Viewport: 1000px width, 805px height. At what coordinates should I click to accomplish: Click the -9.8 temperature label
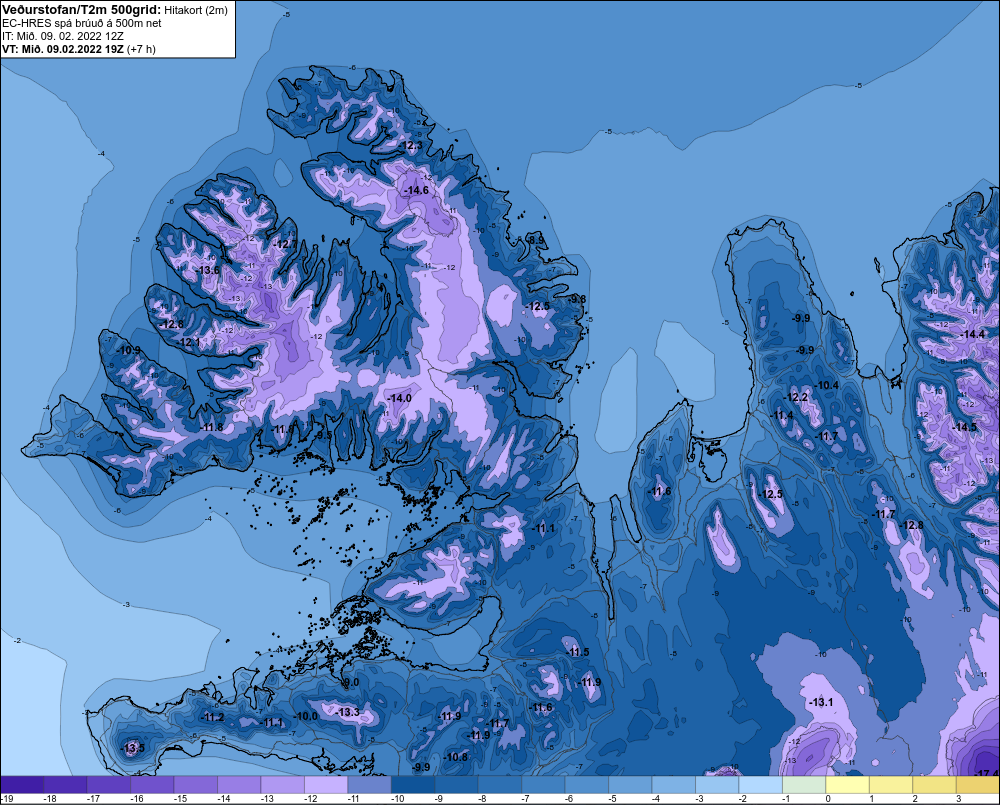577,299
